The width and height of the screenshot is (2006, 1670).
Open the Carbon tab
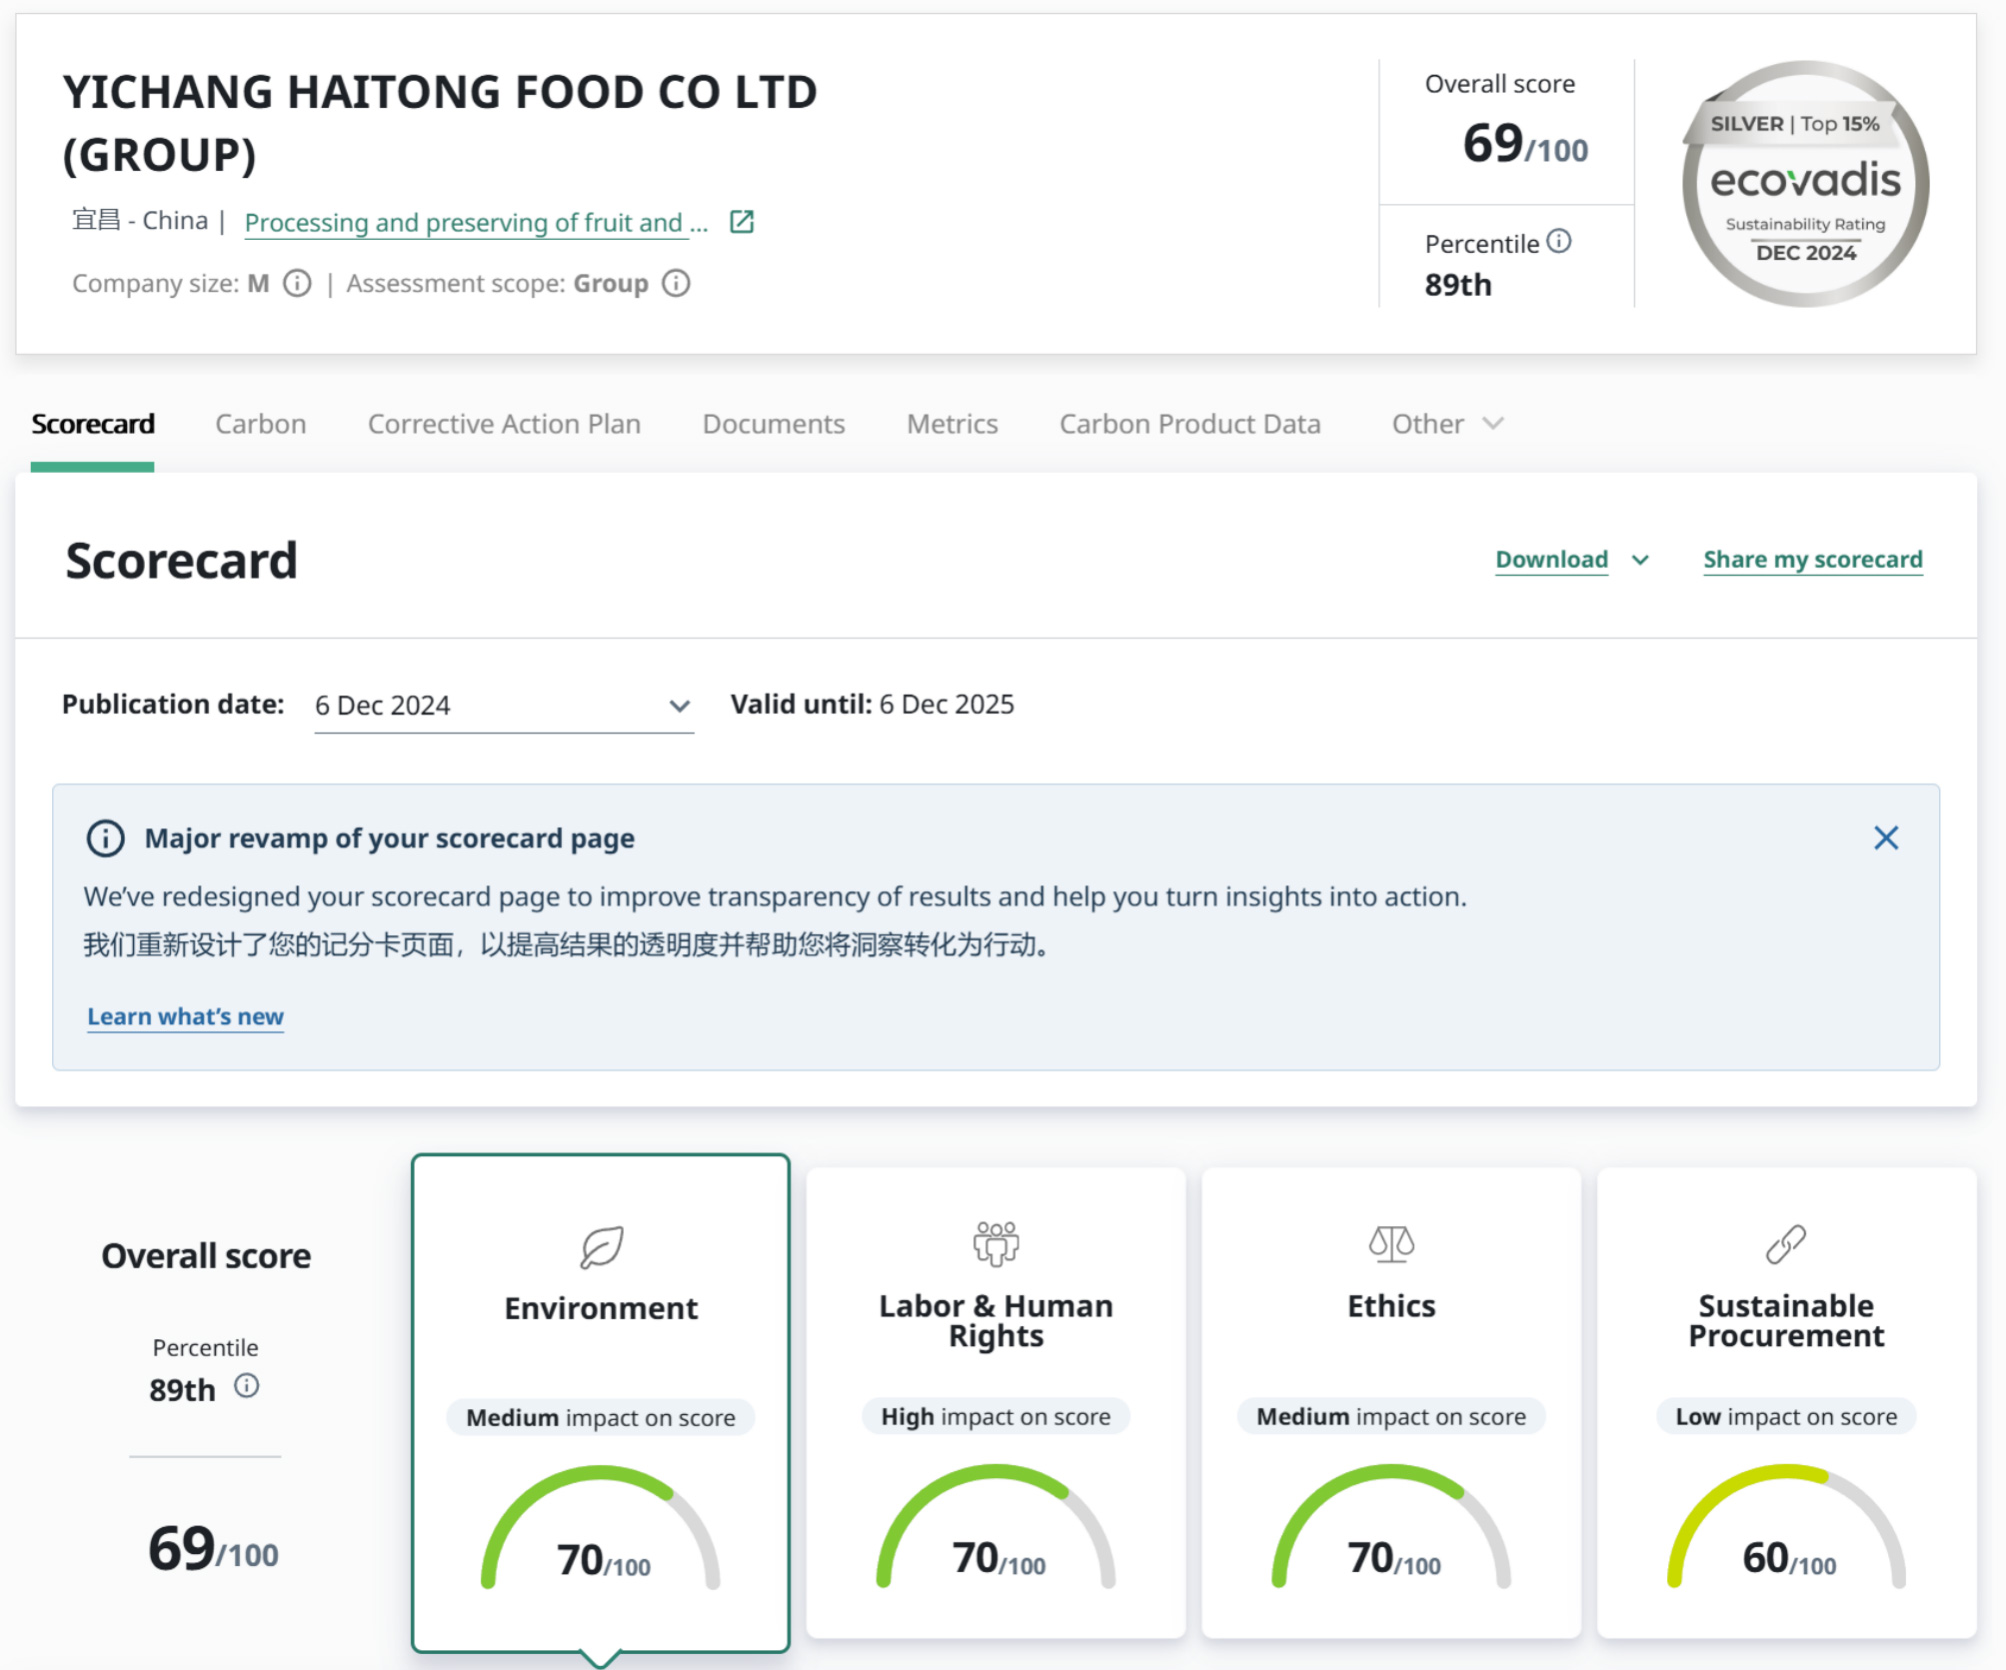pos(261,424)
